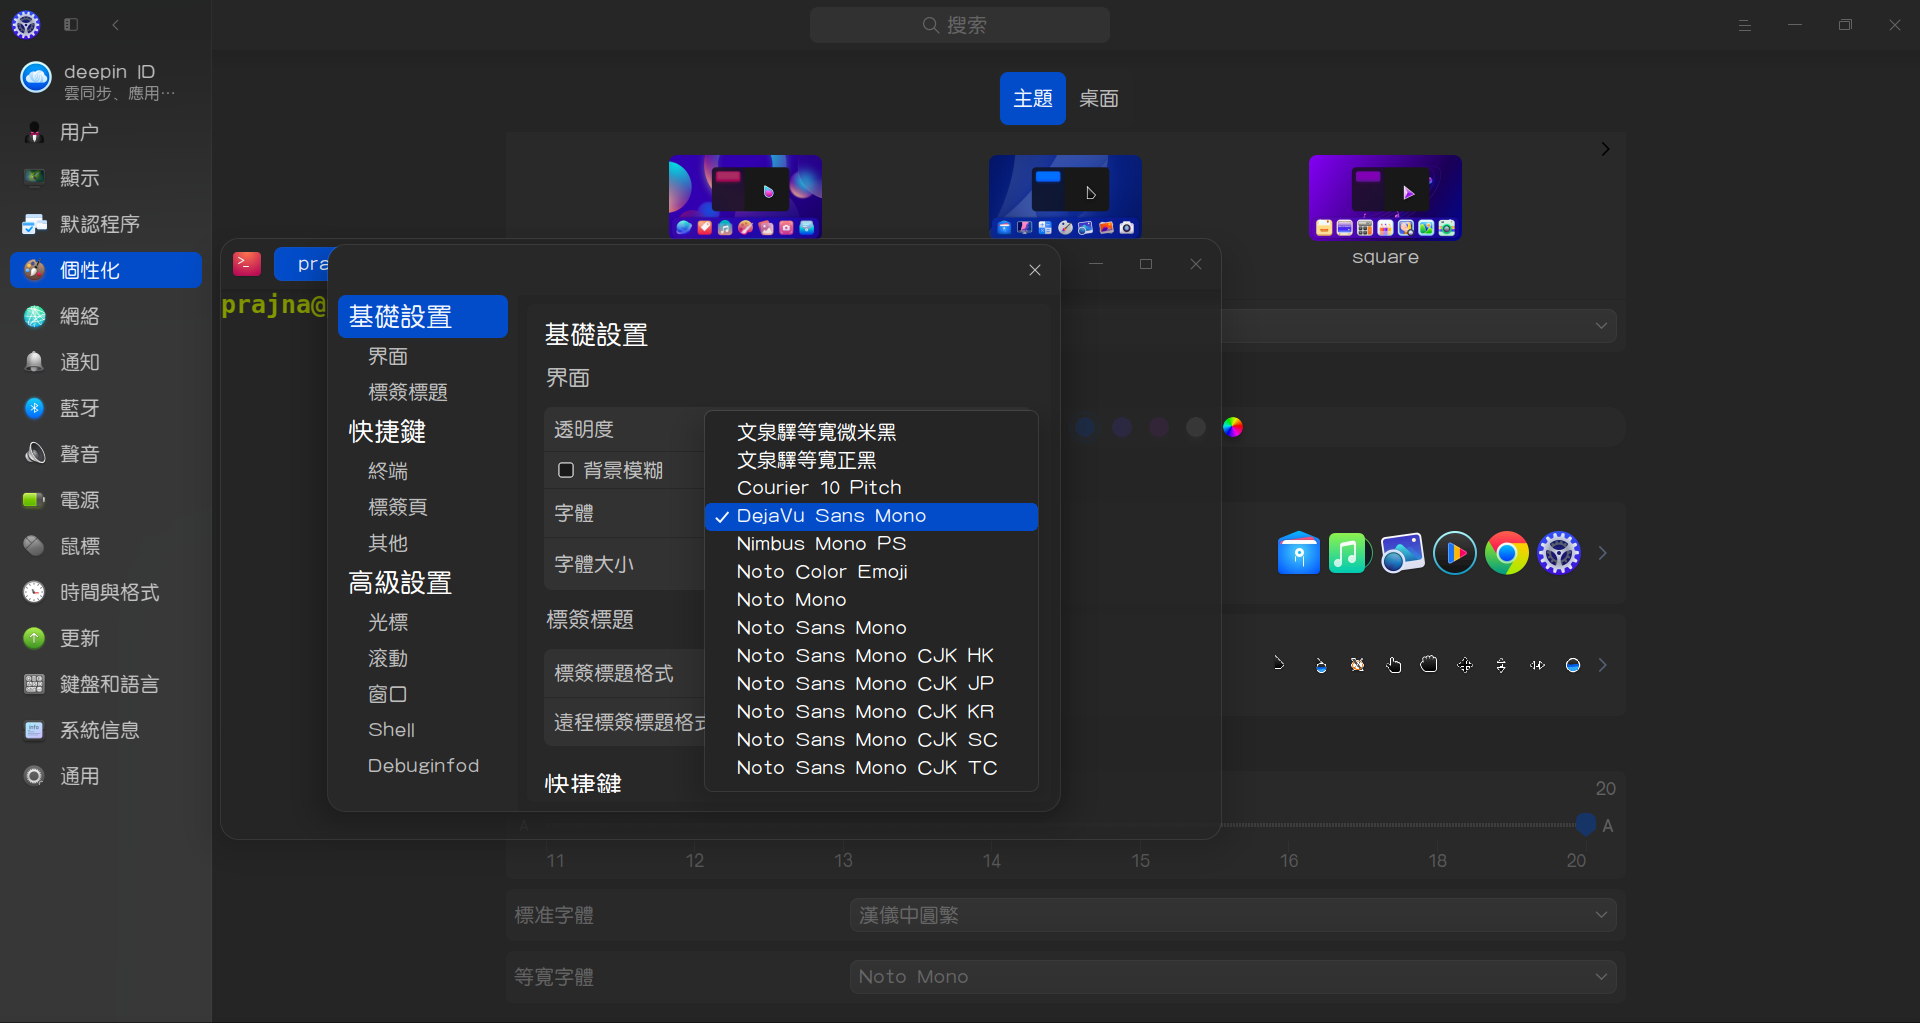
Task: Toggle the sidebar collapse icon in title bar
Action: [x=71, y=25]
